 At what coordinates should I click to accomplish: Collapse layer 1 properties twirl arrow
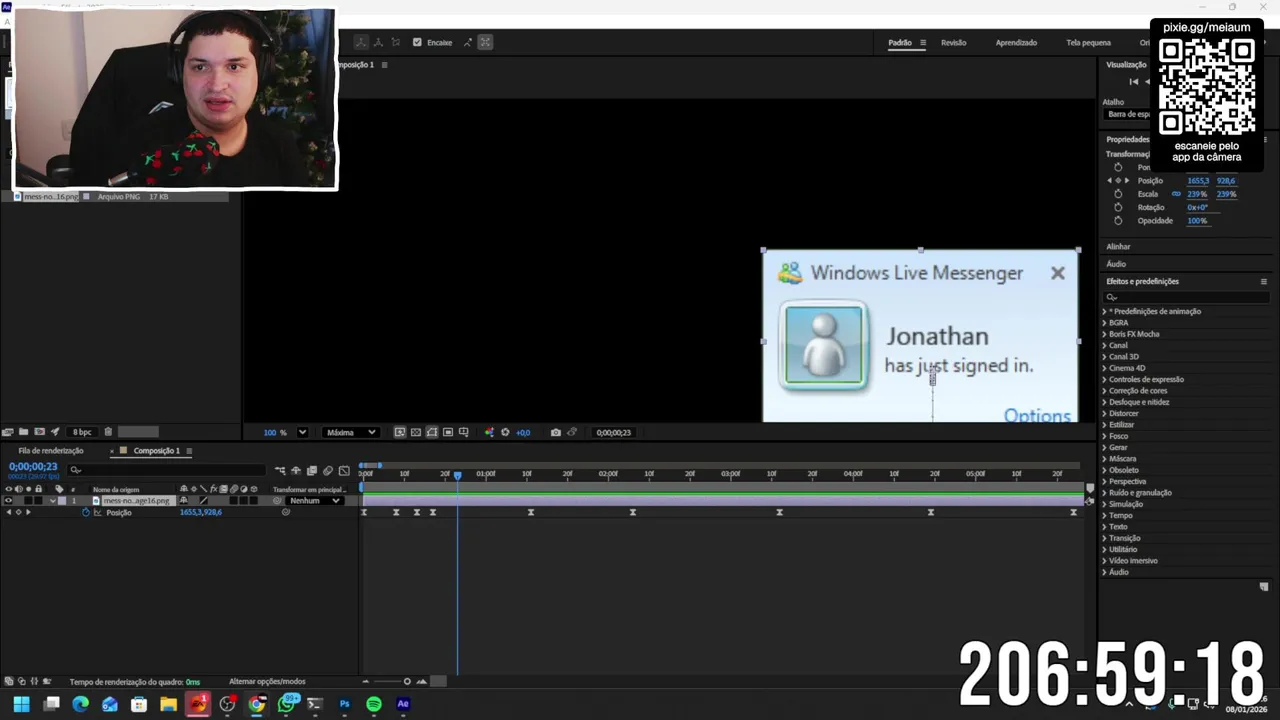point(52,500)
